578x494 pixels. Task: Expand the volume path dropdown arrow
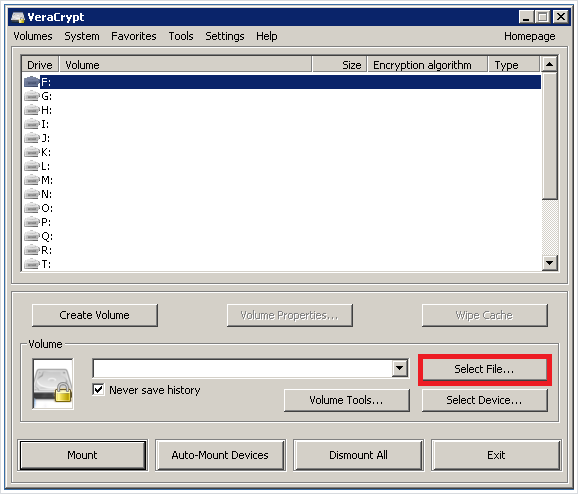pos(400,368)
